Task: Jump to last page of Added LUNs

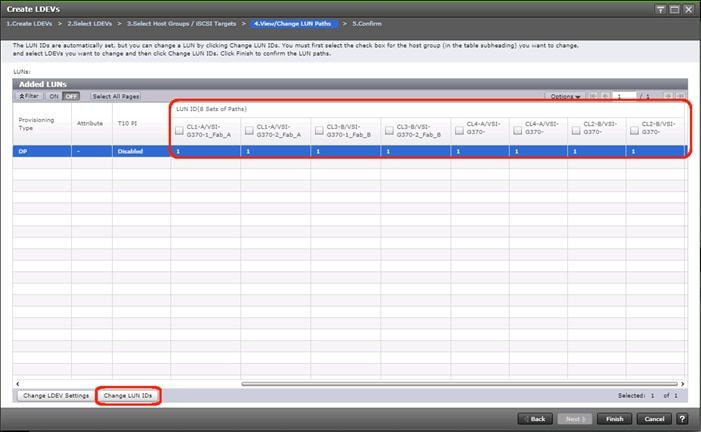Action: [680, 96]
